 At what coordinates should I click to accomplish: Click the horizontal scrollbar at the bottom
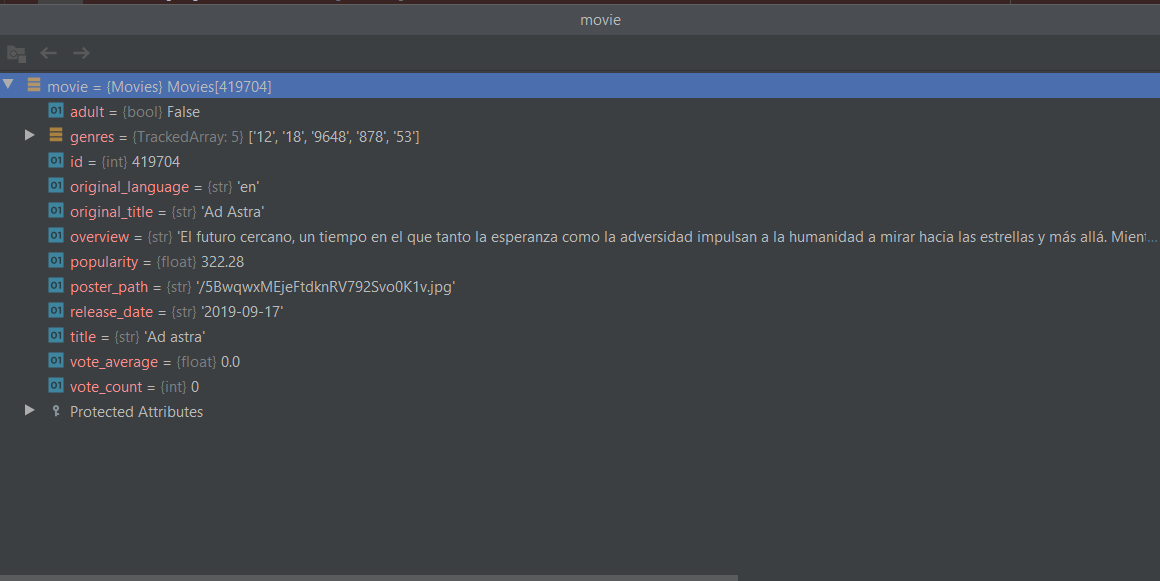coord(368,577)
